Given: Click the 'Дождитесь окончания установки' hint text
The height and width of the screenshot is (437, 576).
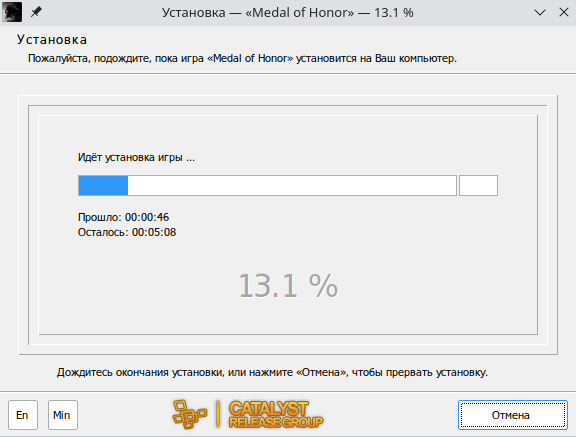Looking at the screenshot, I should point(272,372).
